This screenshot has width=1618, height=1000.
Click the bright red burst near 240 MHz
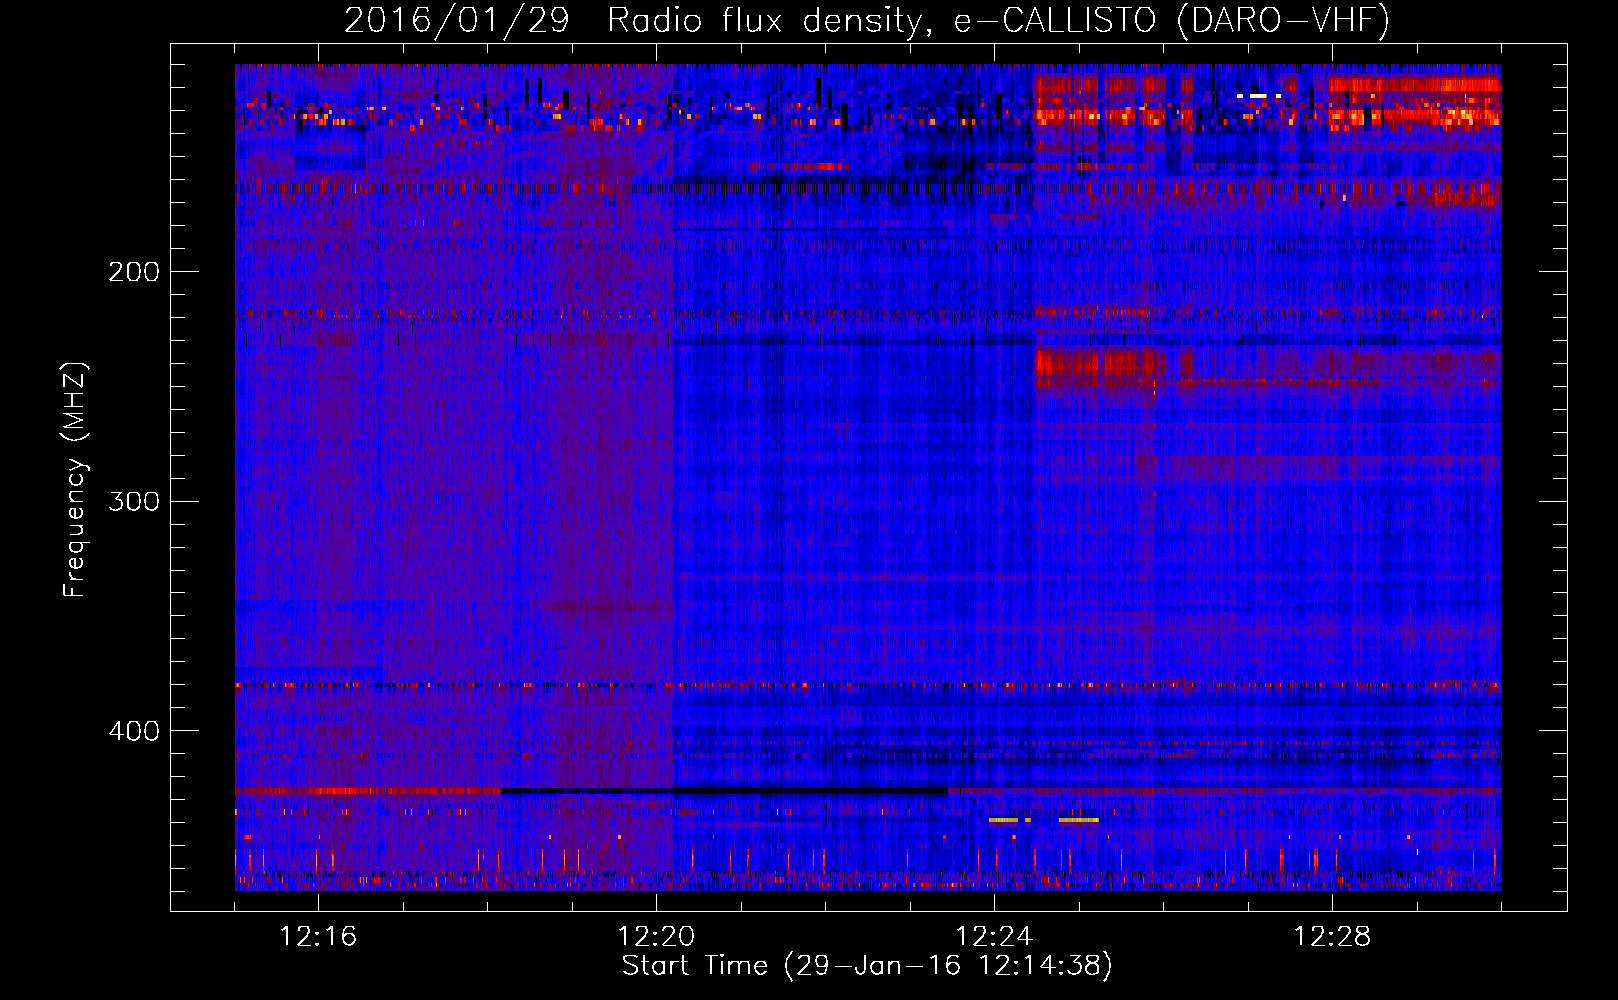pyautogui.click(x=1100, y=364)
